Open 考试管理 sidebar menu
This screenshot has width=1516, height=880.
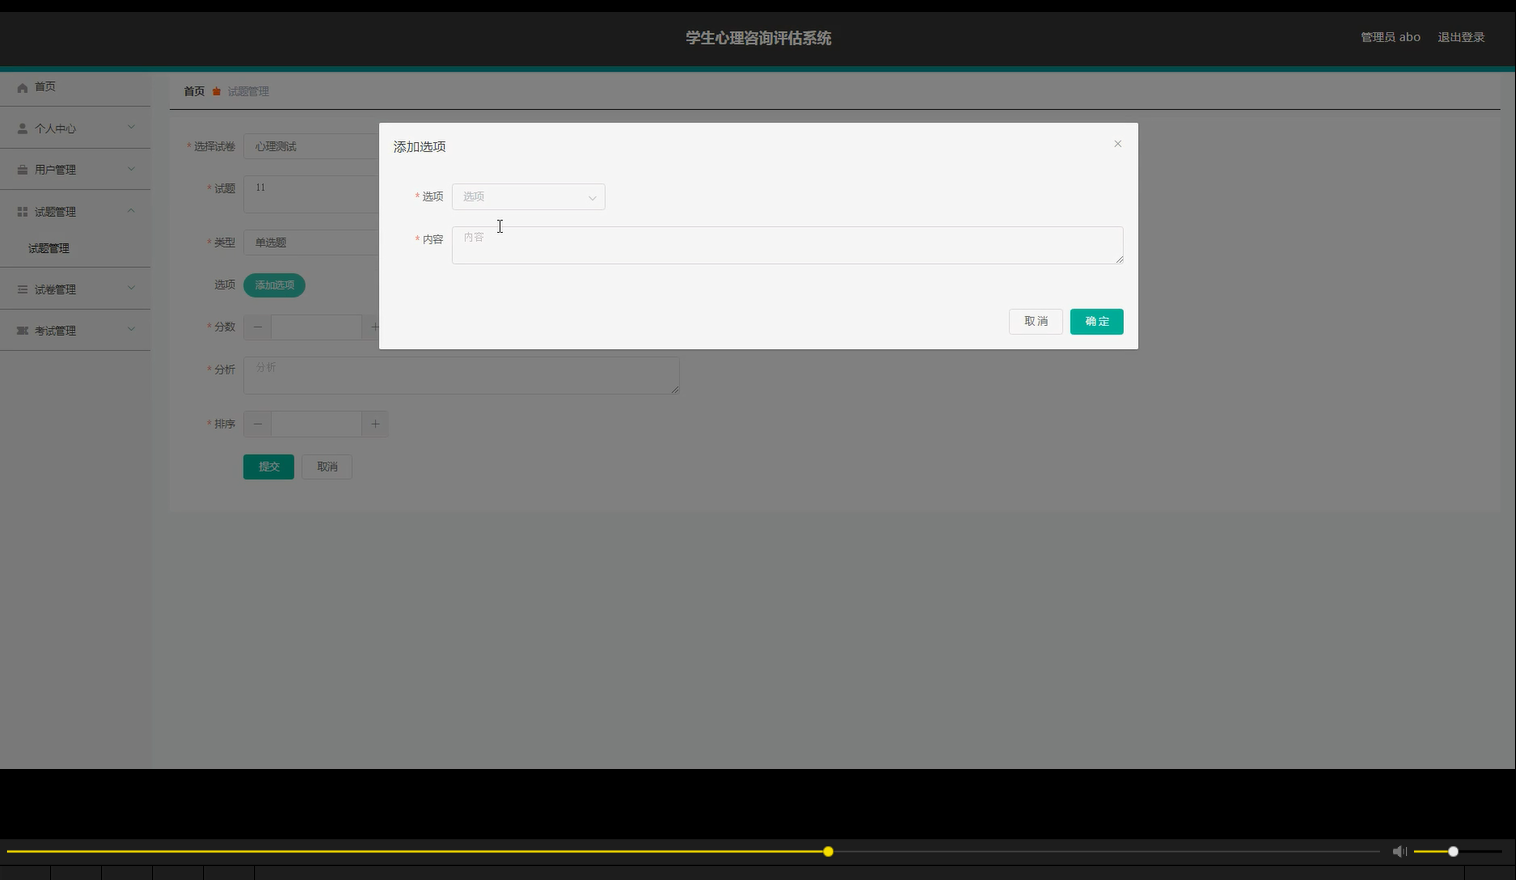pos(75,330)
